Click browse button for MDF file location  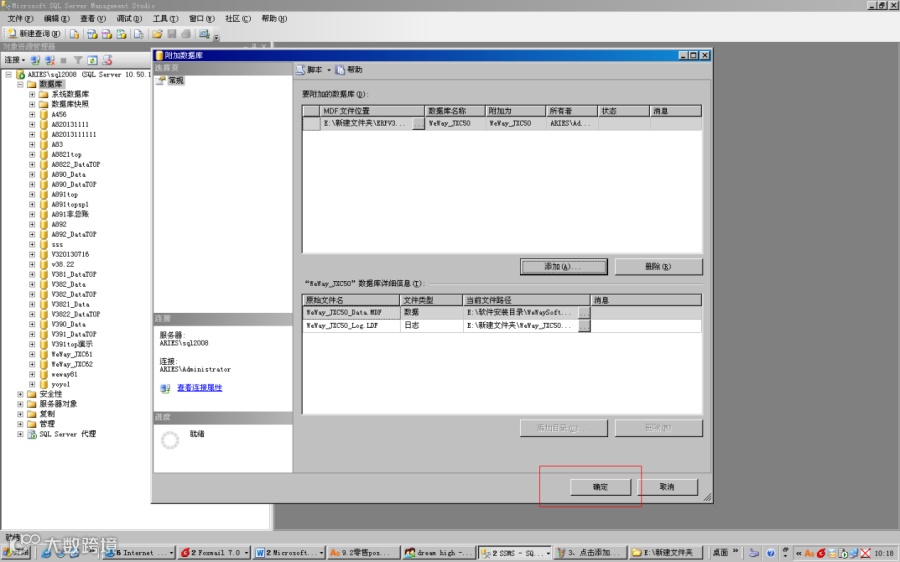tap(418, 123)
